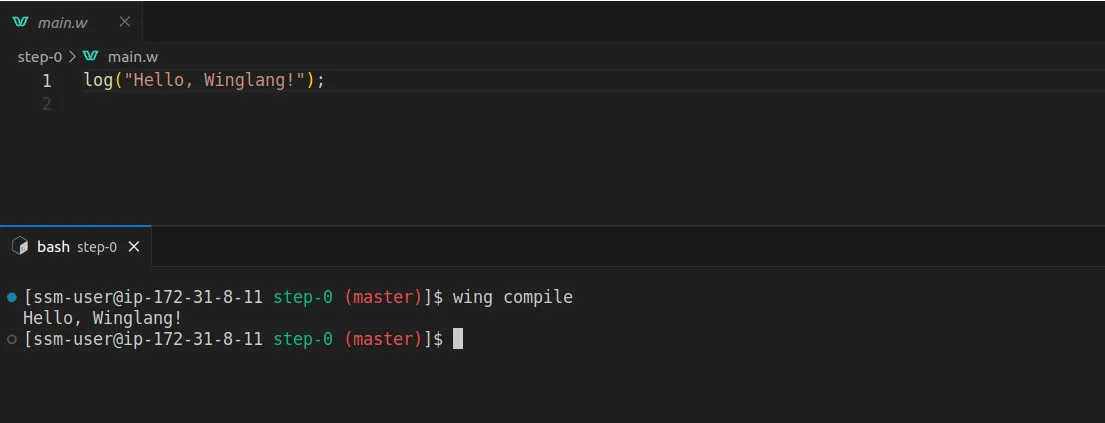The height and width of the screenshot is (423, 1105).
Task: Click the Wing icon on the main.w tab
Action: (x=21, y=22)
